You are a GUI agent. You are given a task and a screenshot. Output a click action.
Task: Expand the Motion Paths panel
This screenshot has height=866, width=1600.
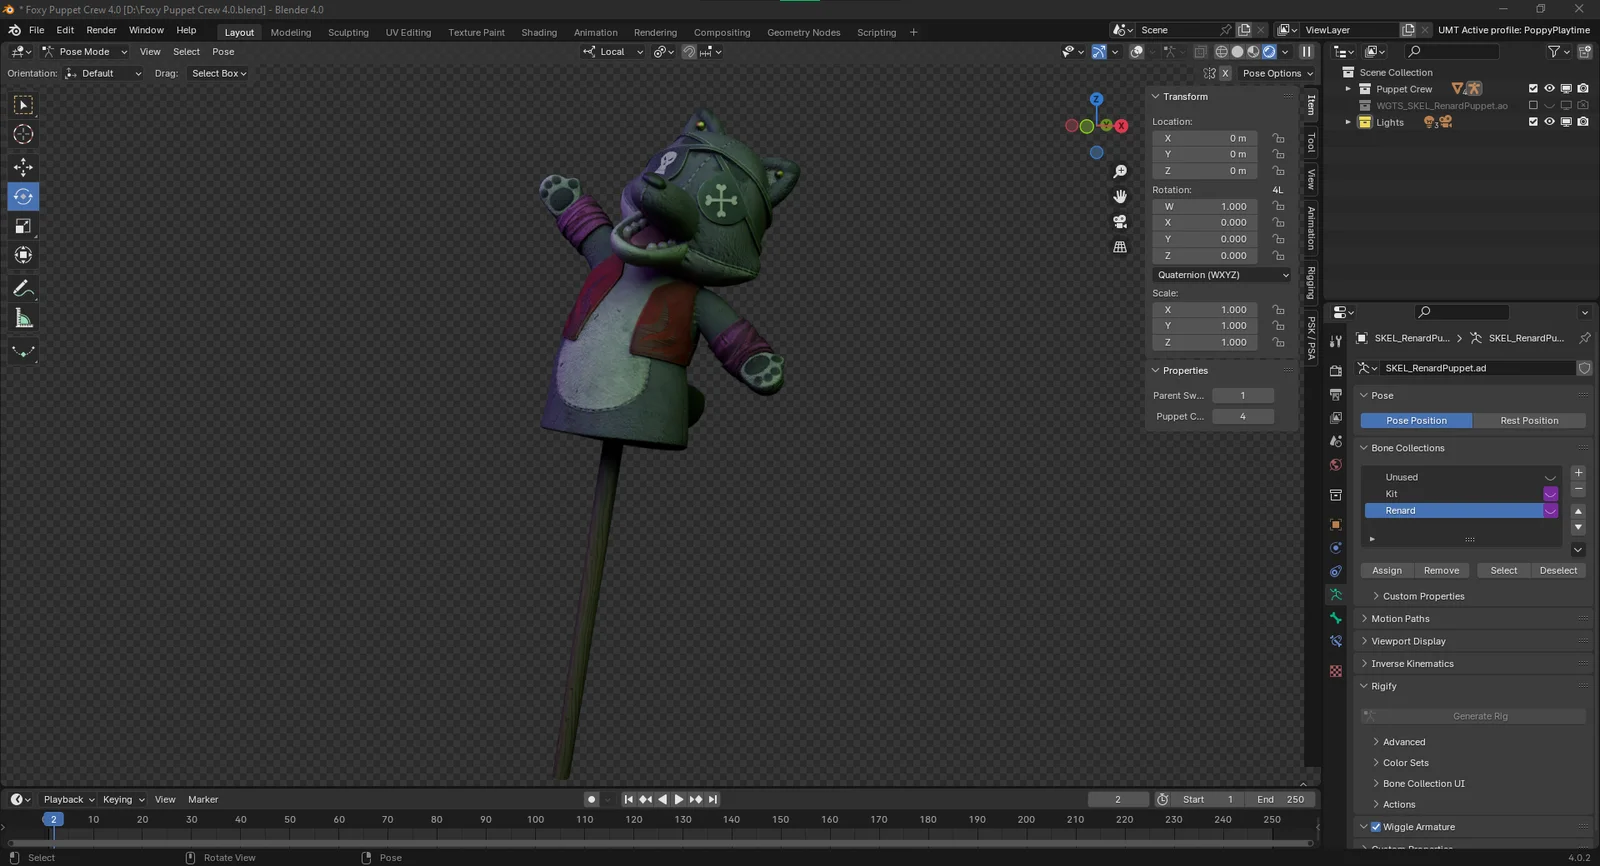pyautogui.click(x=1400, y=619)
